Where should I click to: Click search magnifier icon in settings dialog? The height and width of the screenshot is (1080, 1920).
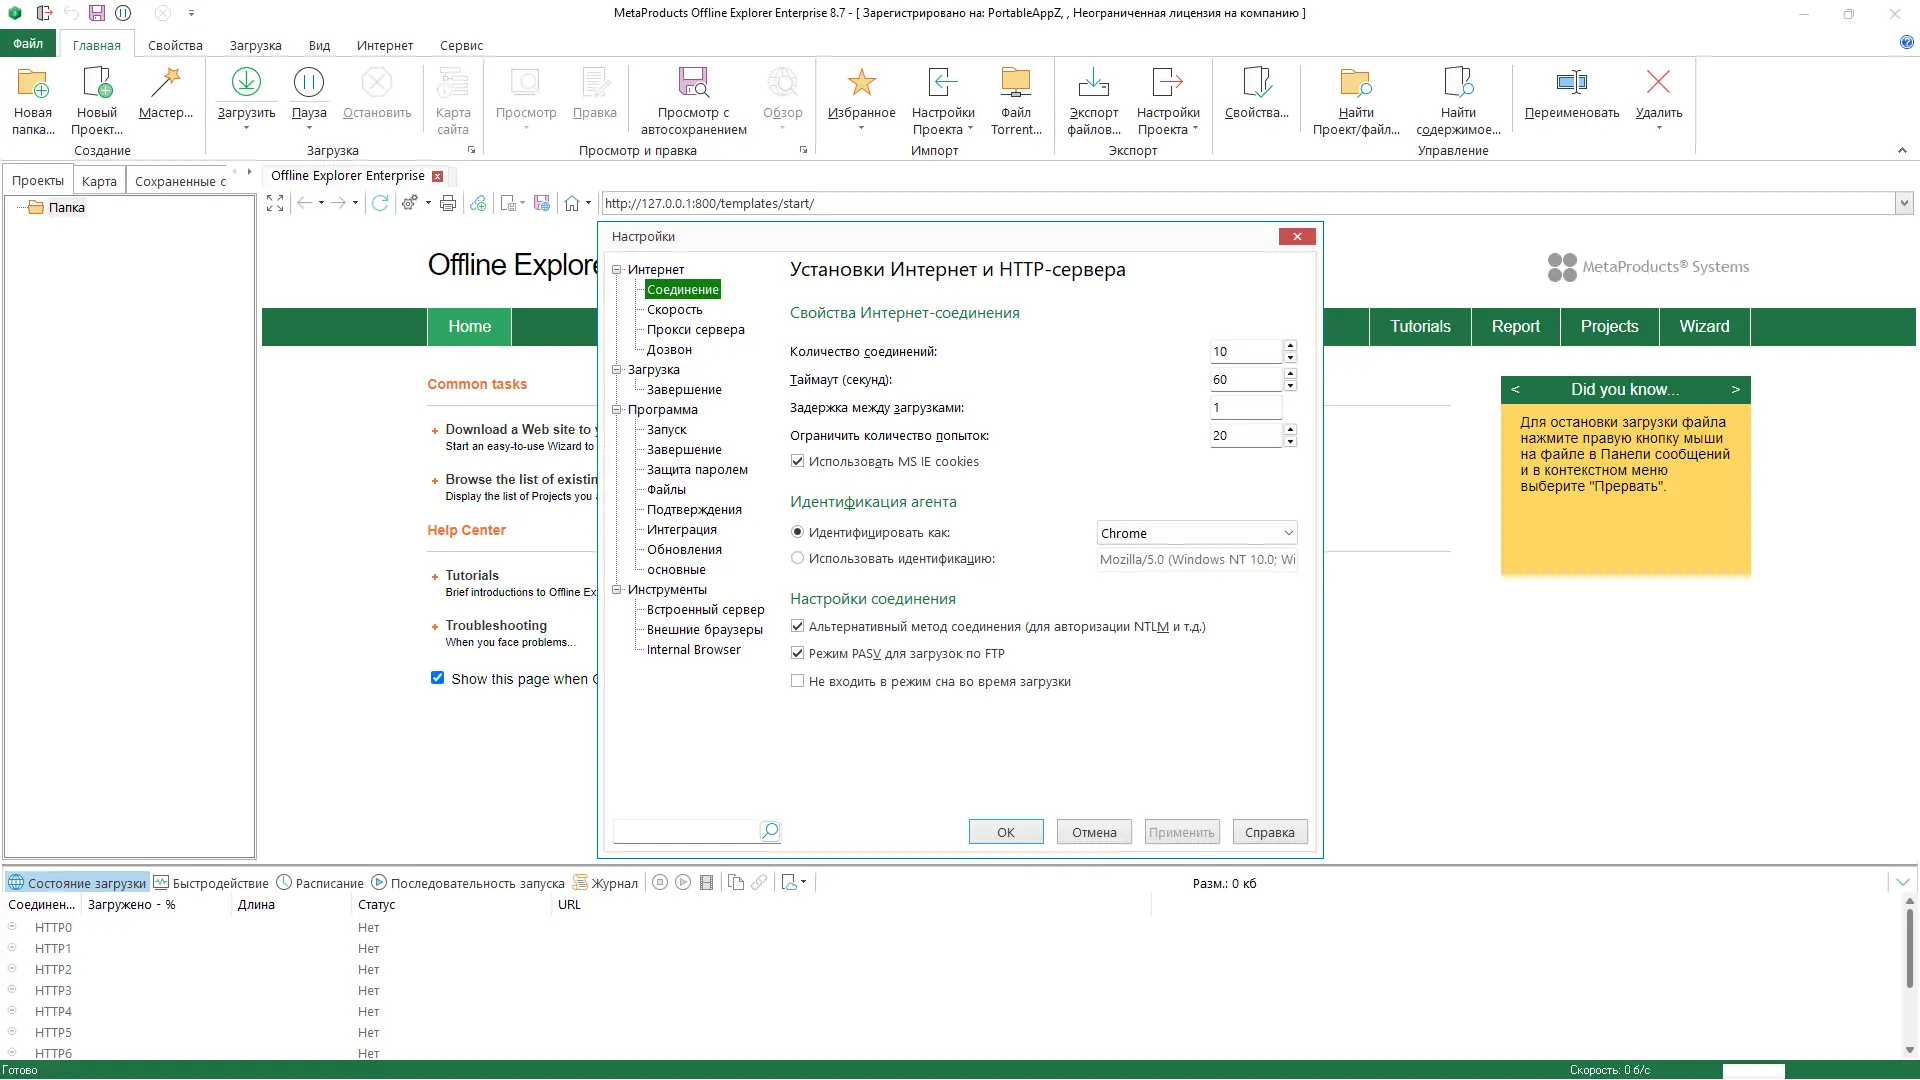[x=769, y=831]
